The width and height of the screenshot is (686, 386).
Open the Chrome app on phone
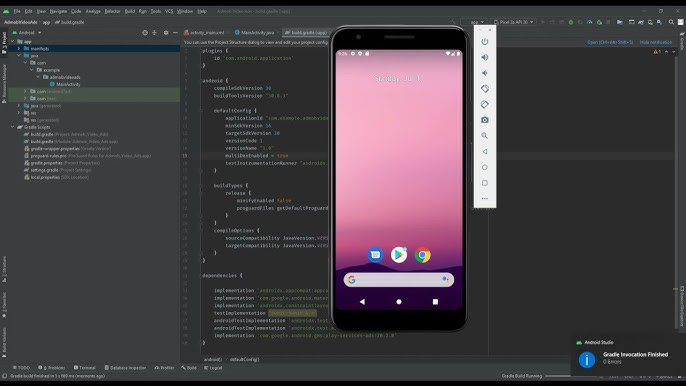[x=422, y=255]
